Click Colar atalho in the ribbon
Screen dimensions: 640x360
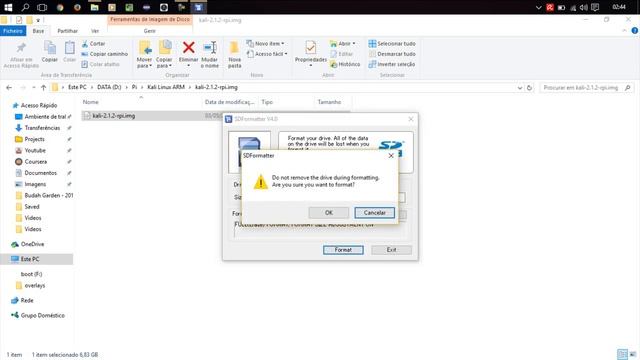click(x=100, y=64)
